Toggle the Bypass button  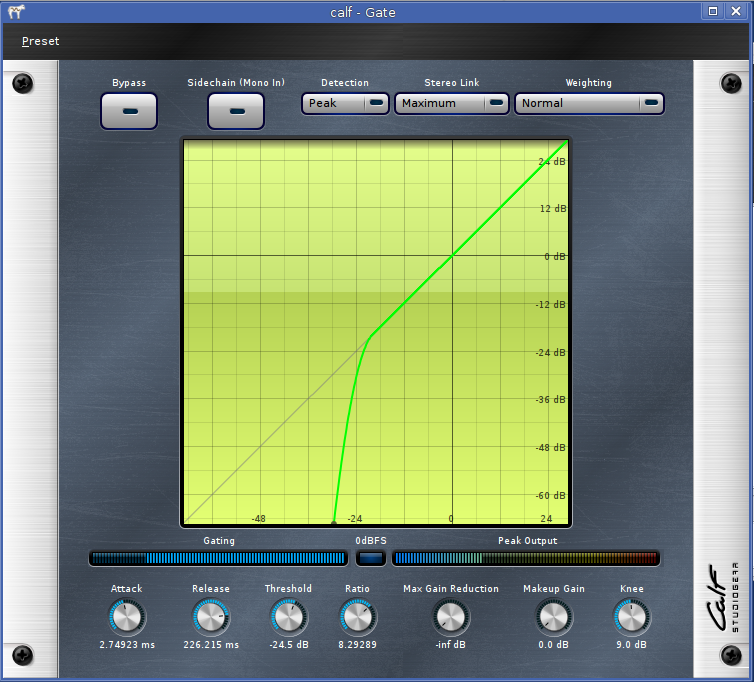click(x=129, y=111)
